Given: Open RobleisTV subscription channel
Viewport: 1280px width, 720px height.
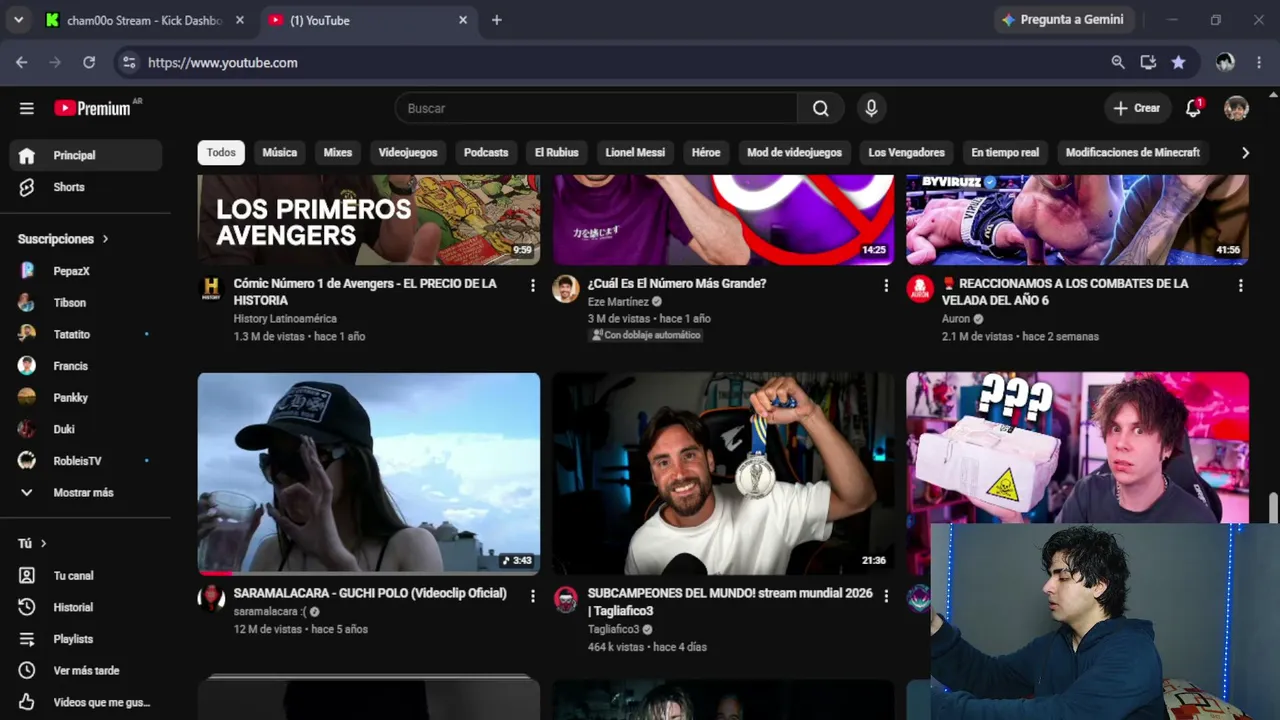Looking at the screenshot, I should (86, 461).
